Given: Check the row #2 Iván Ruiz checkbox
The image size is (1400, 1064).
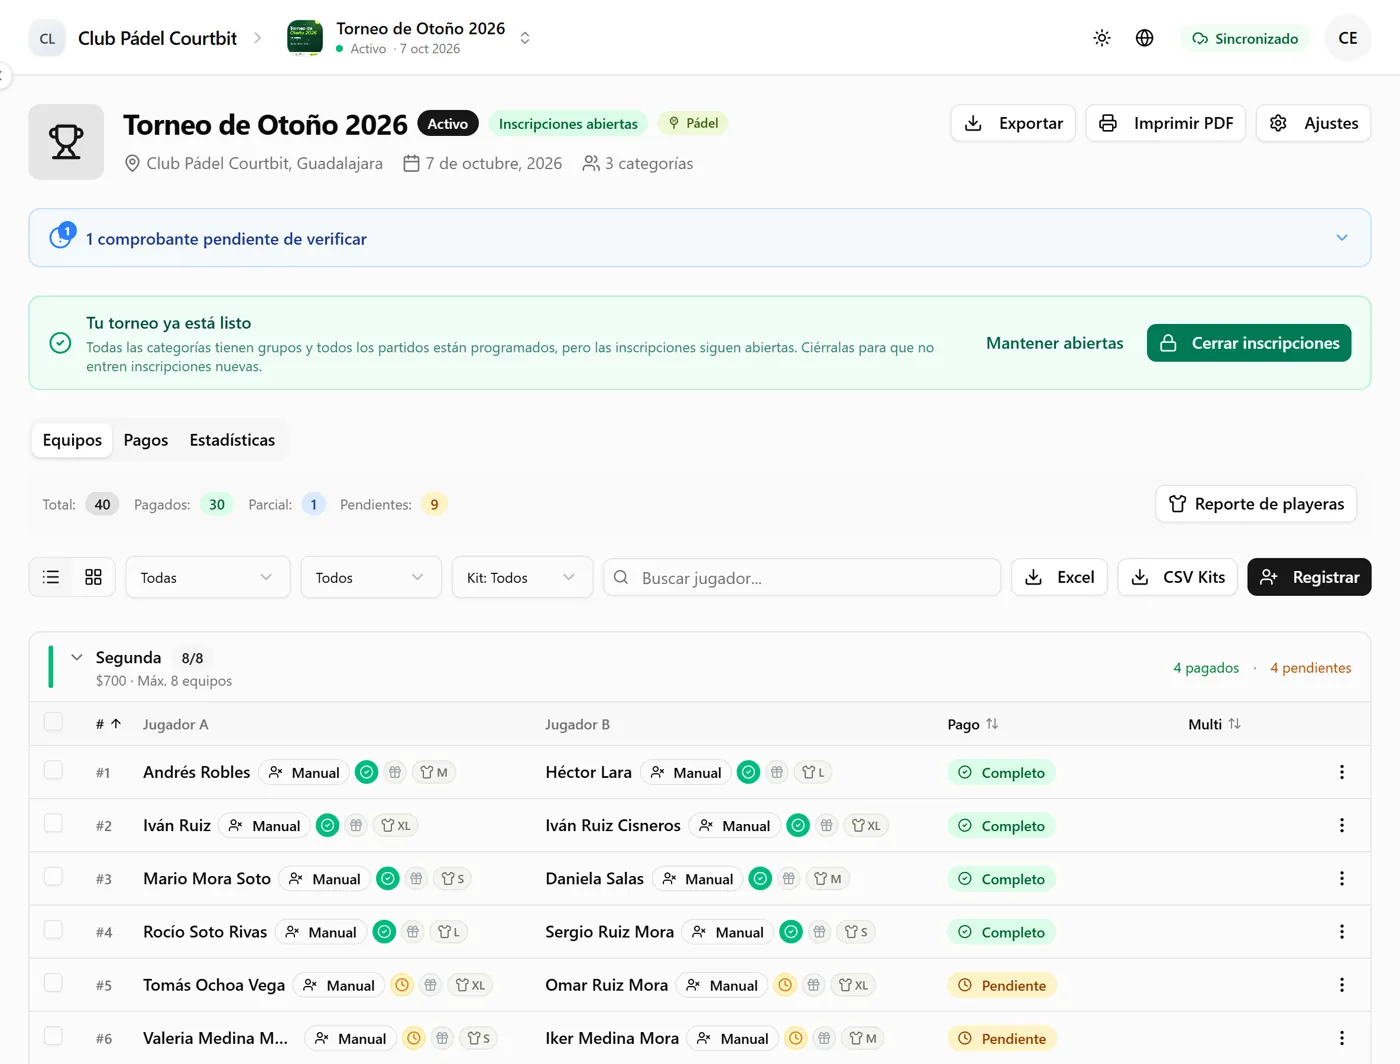Looking at the screenshot, I should click(54, 823).
